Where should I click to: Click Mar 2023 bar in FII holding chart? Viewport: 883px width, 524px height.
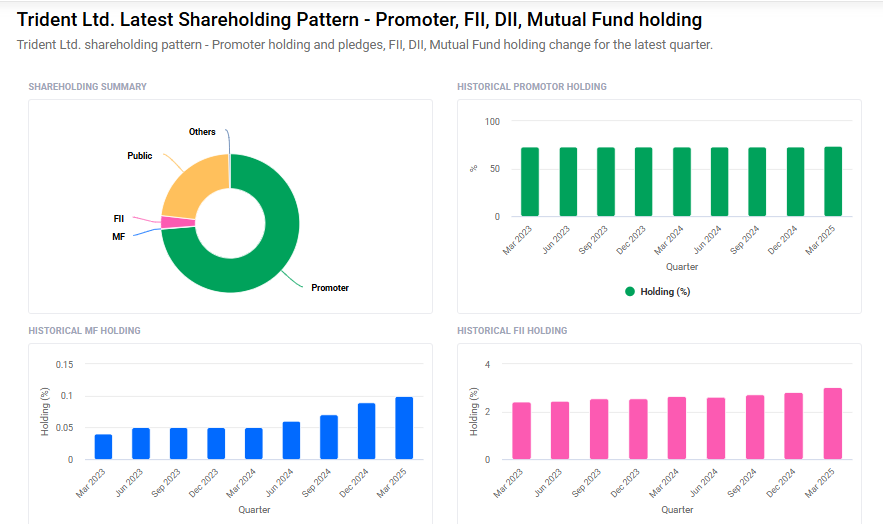pos(521,431)
